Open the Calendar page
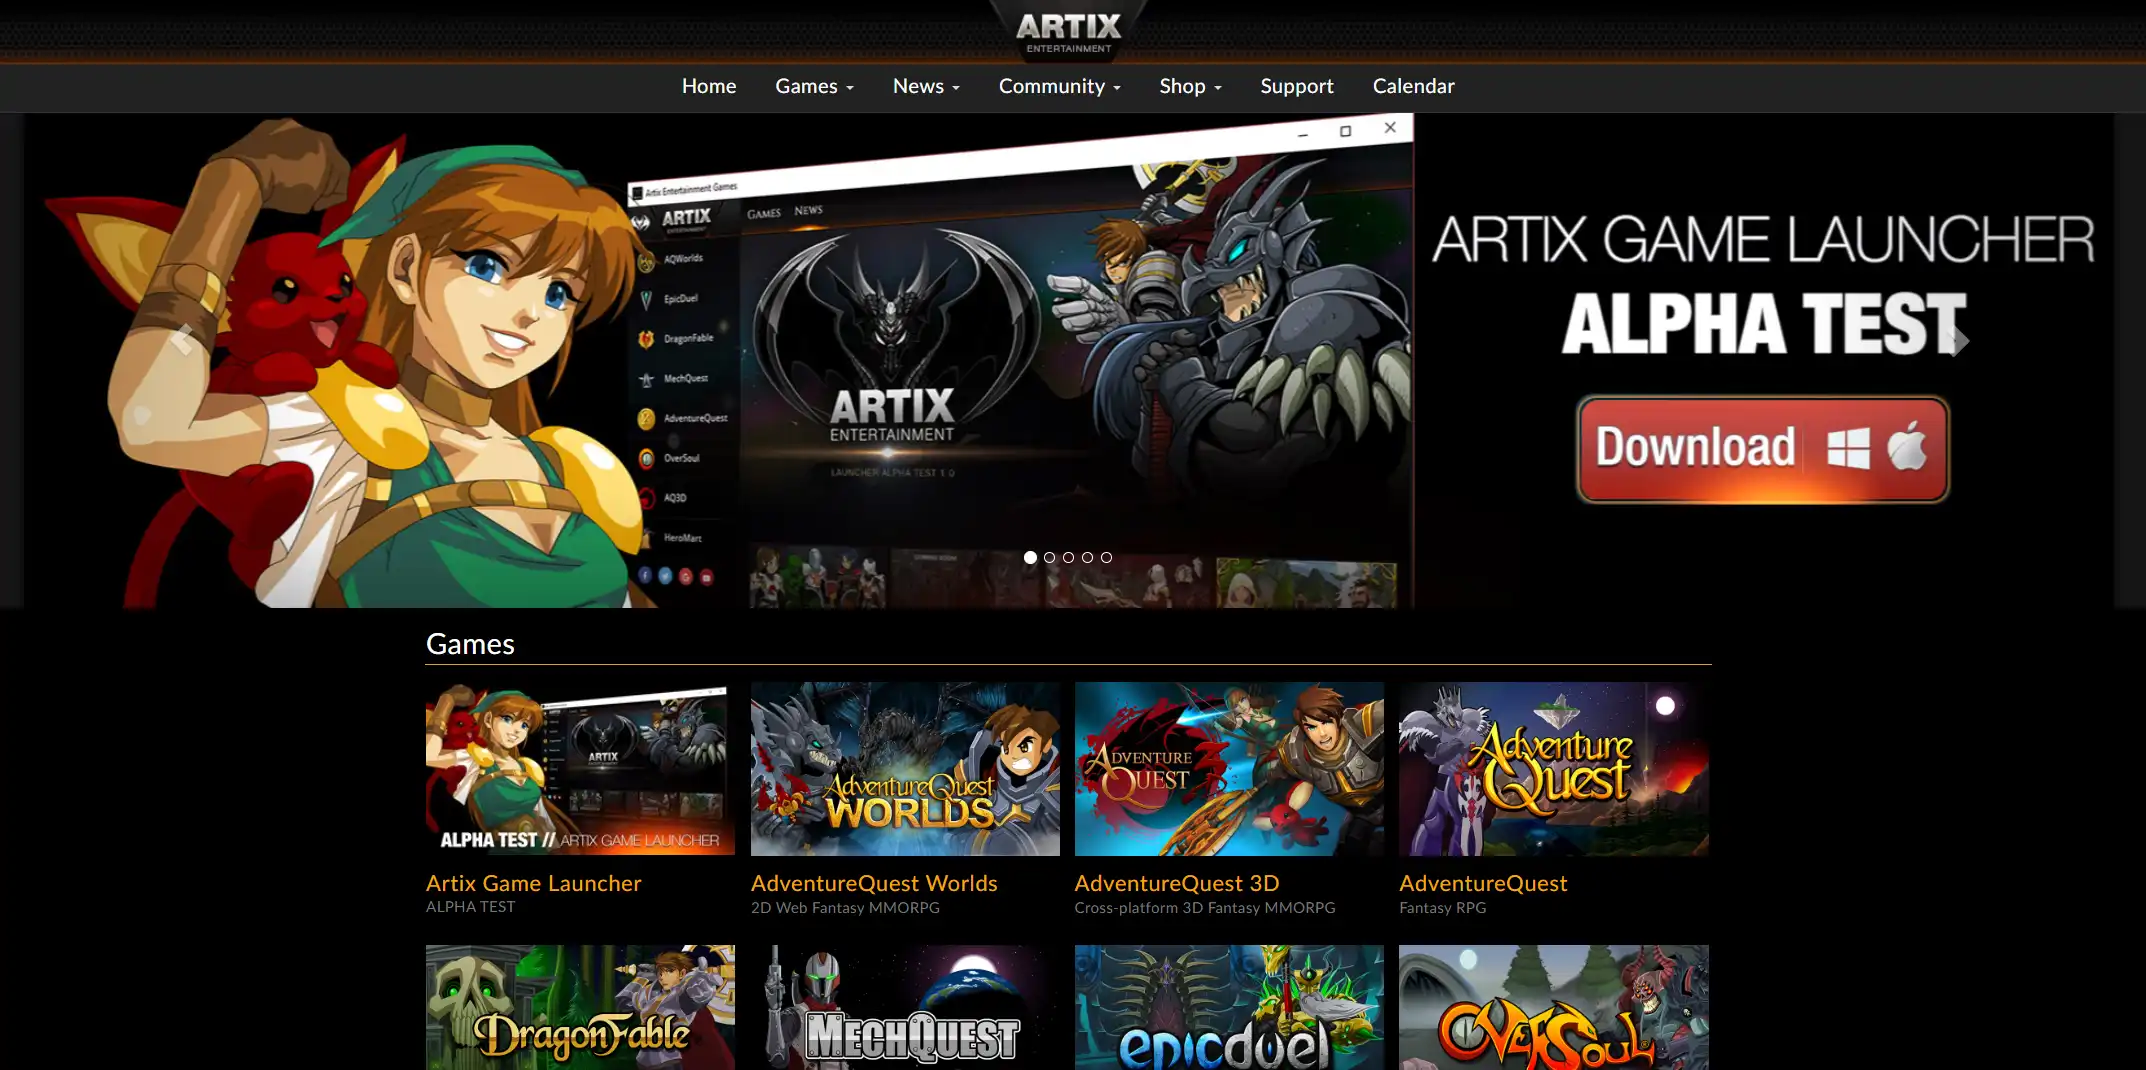Screen dimensions: 2146x1070 [x=1413, y=87]
